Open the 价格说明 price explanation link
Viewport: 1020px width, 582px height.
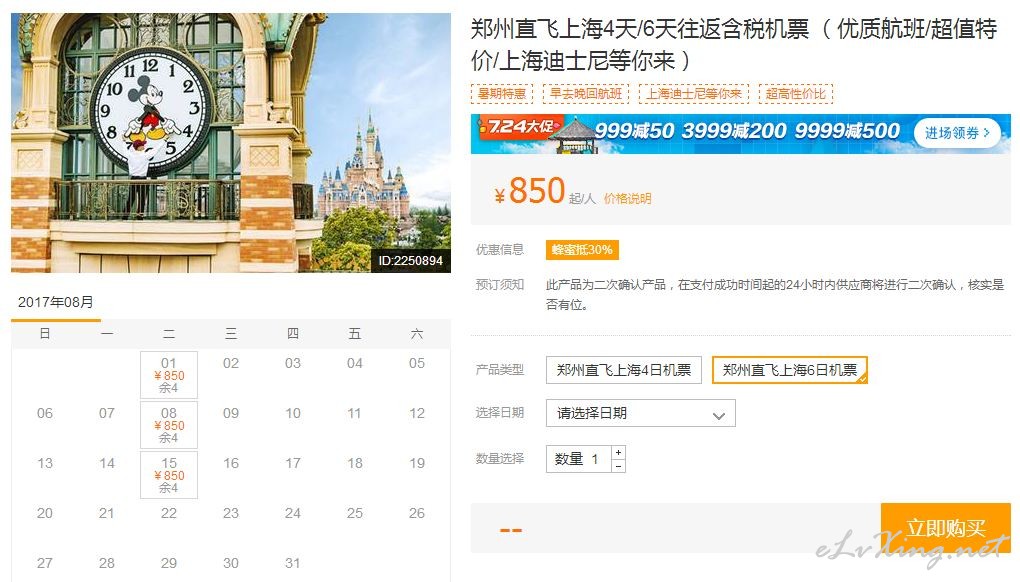click(627, 198)
